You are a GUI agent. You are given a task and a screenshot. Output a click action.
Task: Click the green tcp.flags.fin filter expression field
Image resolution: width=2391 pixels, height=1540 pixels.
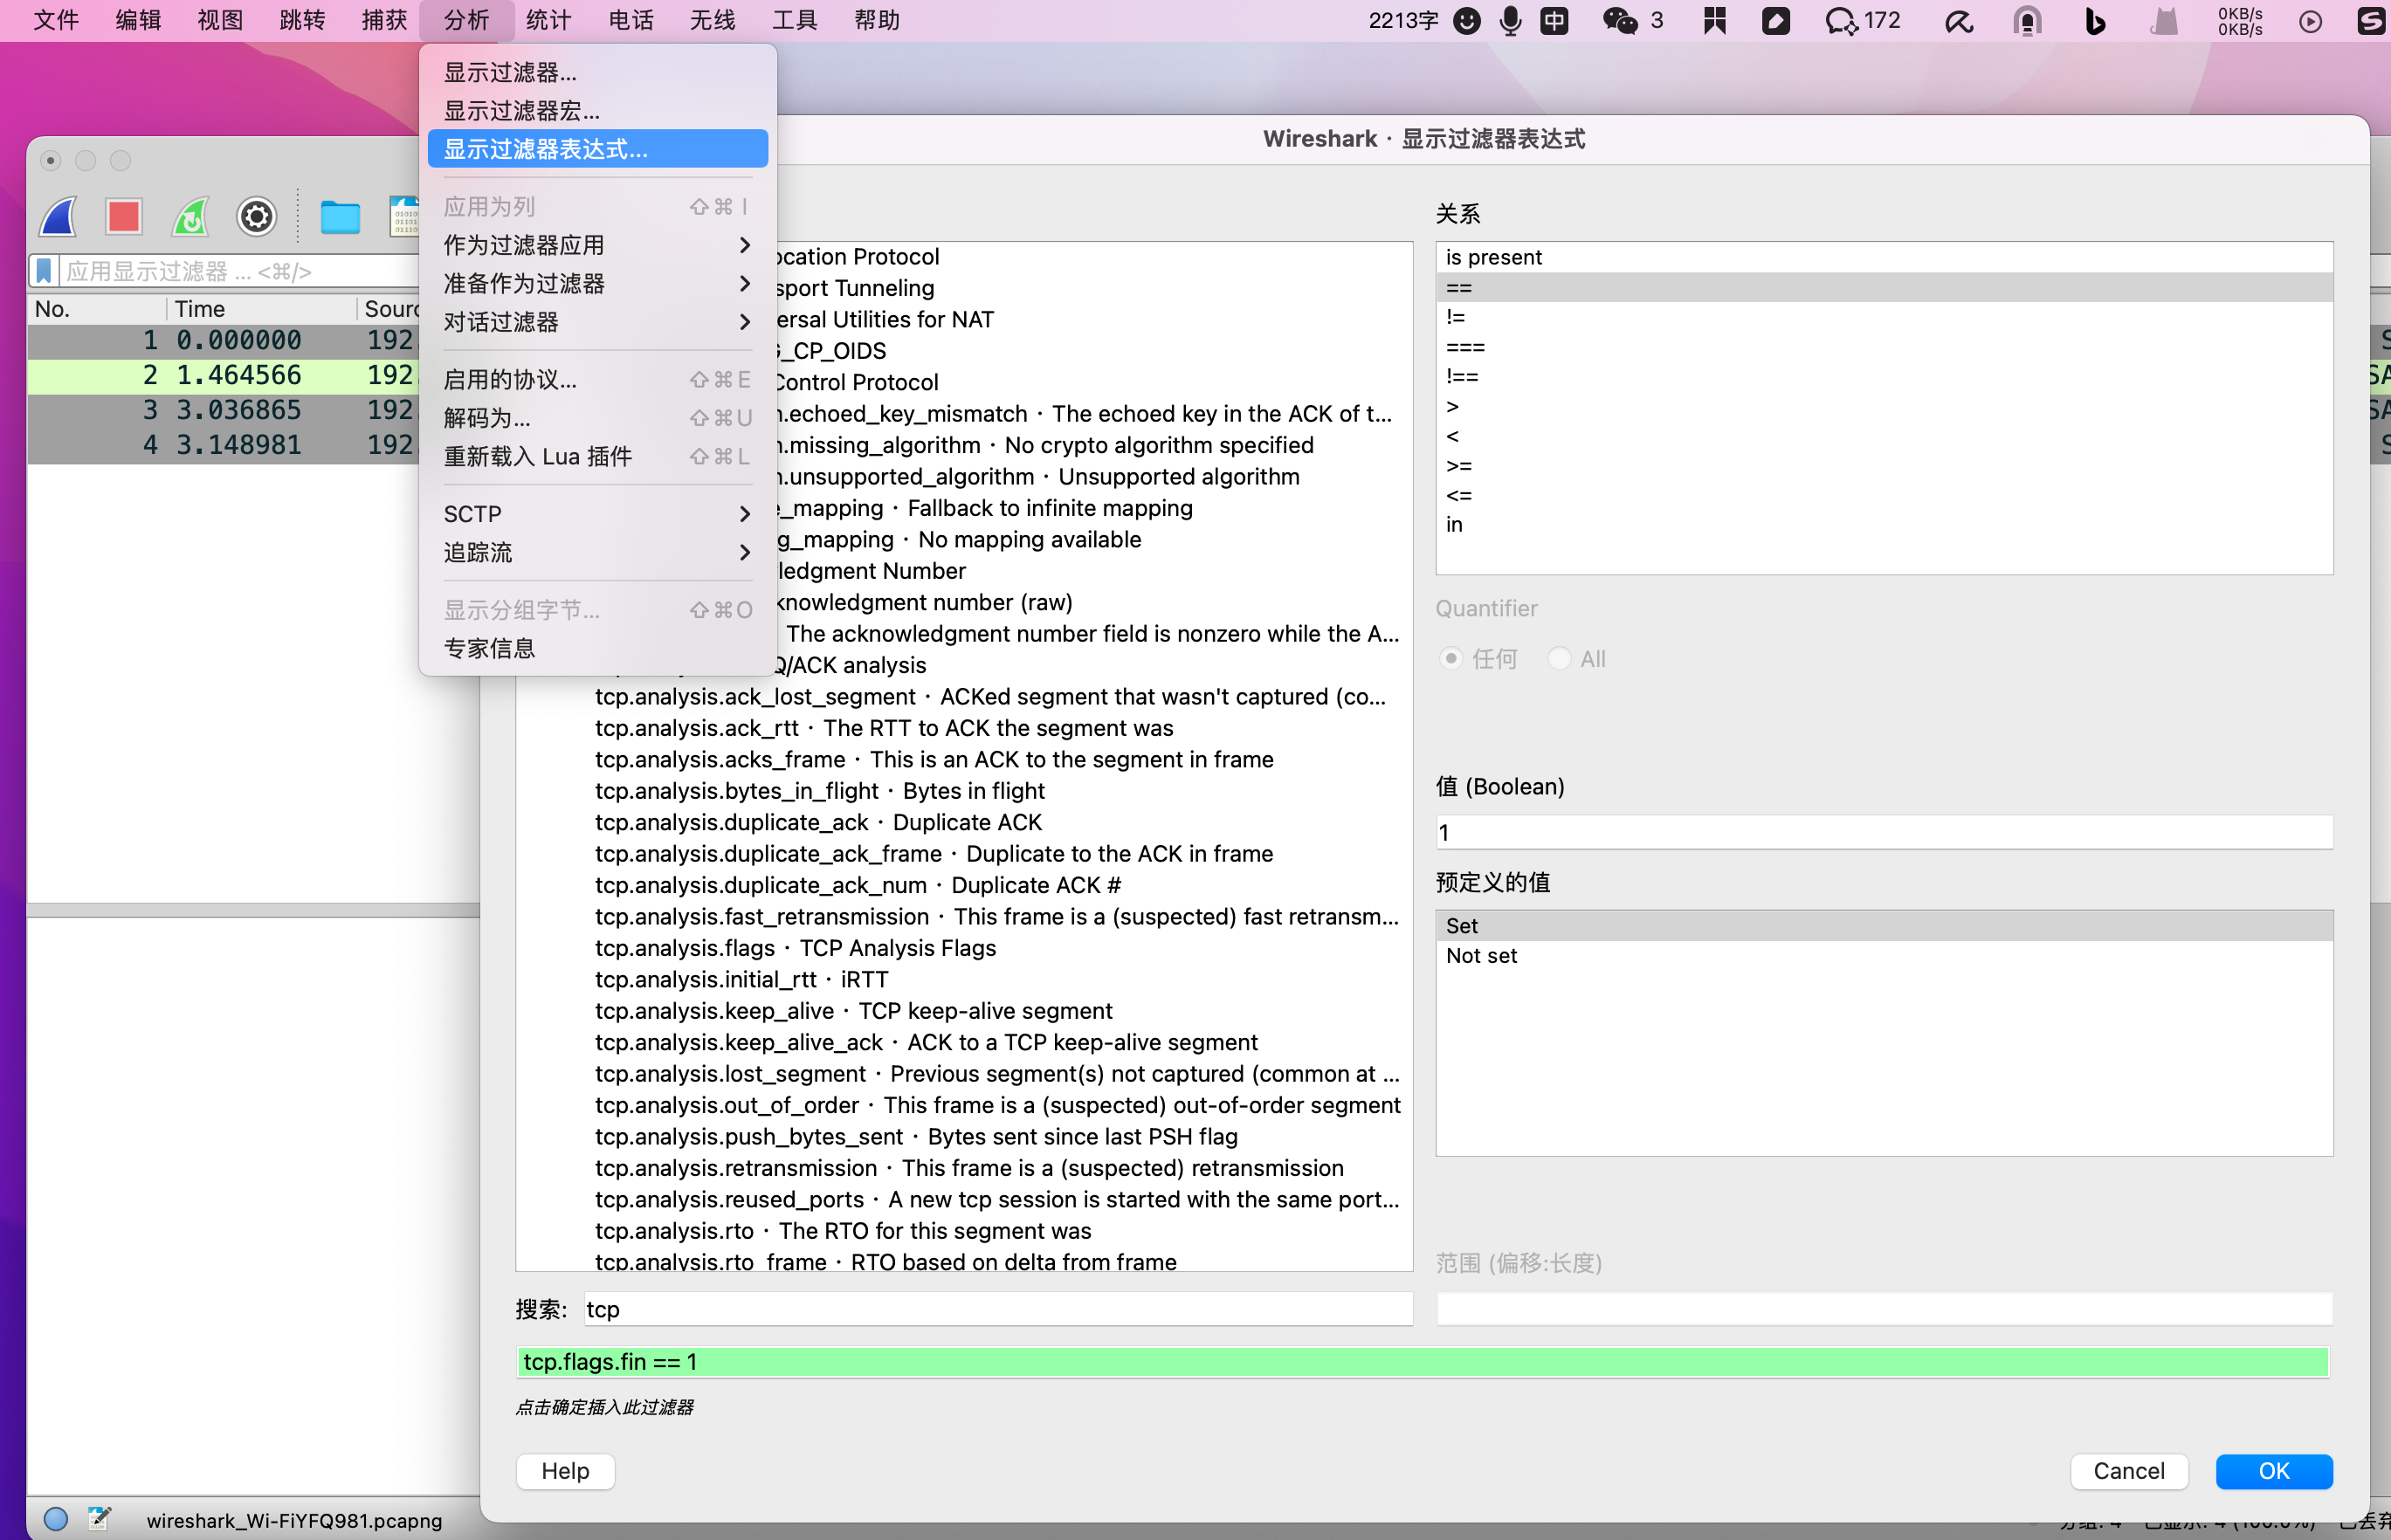[1422, 1362]
